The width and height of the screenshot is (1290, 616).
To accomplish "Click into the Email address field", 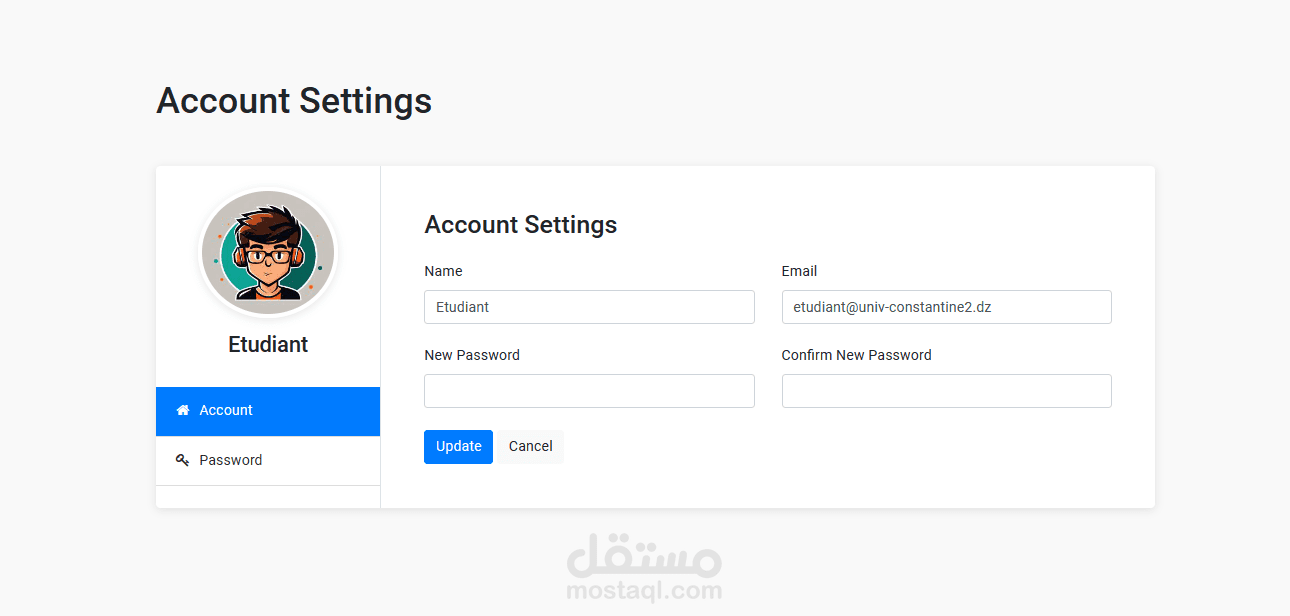I will pyautogui.click(x=946, y=307).
